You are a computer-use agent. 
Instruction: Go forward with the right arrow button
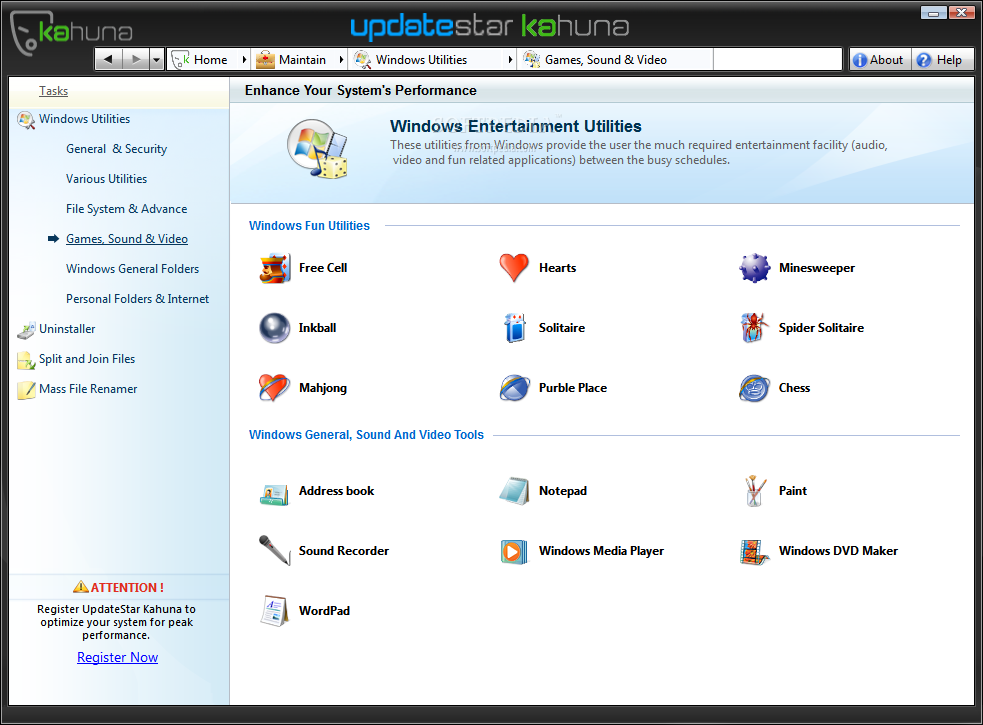(136, 60)
